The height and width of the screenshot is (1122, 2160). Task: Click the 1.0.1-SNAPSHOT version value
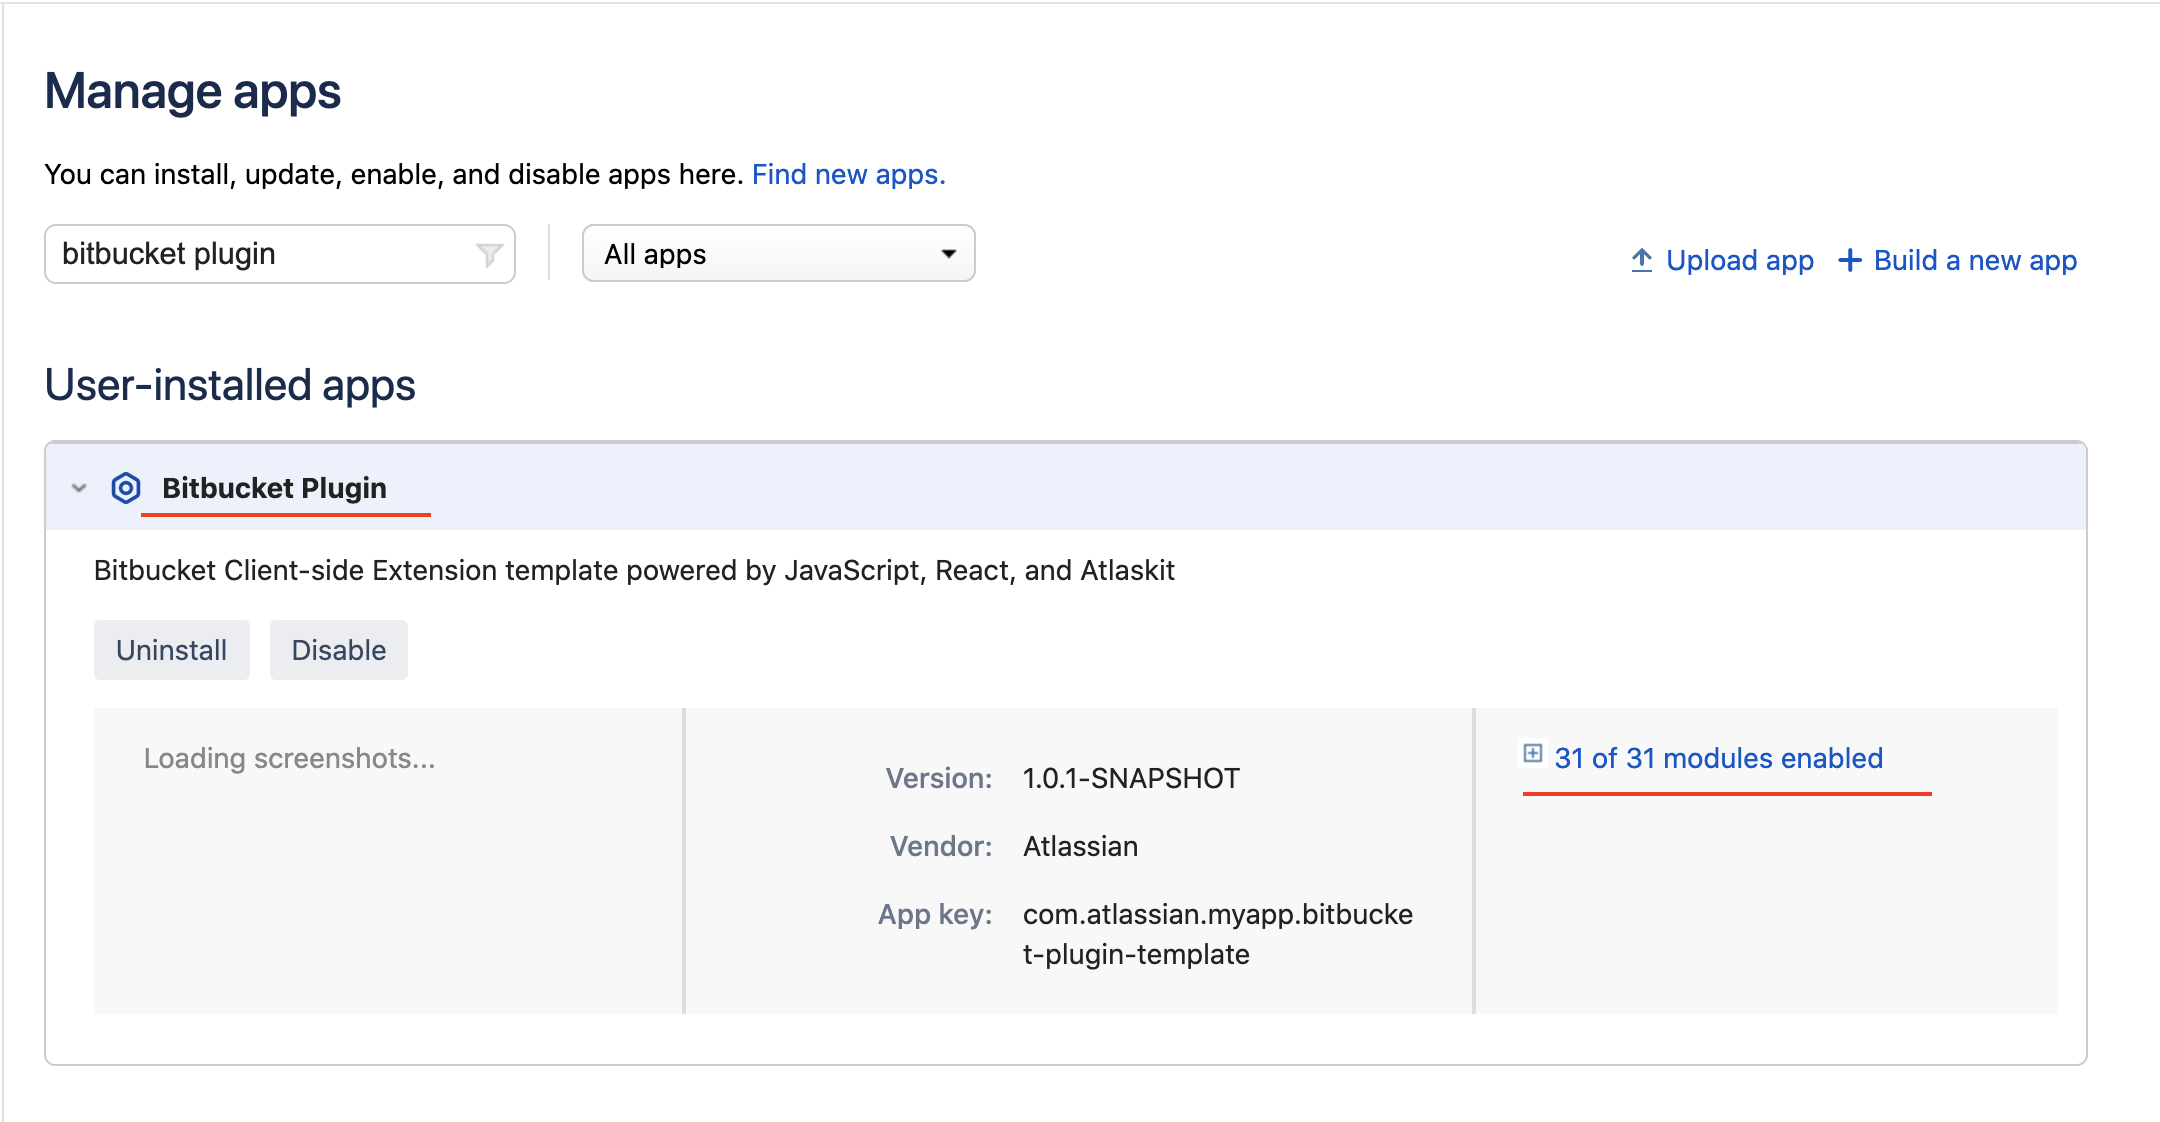[1131, 778]
